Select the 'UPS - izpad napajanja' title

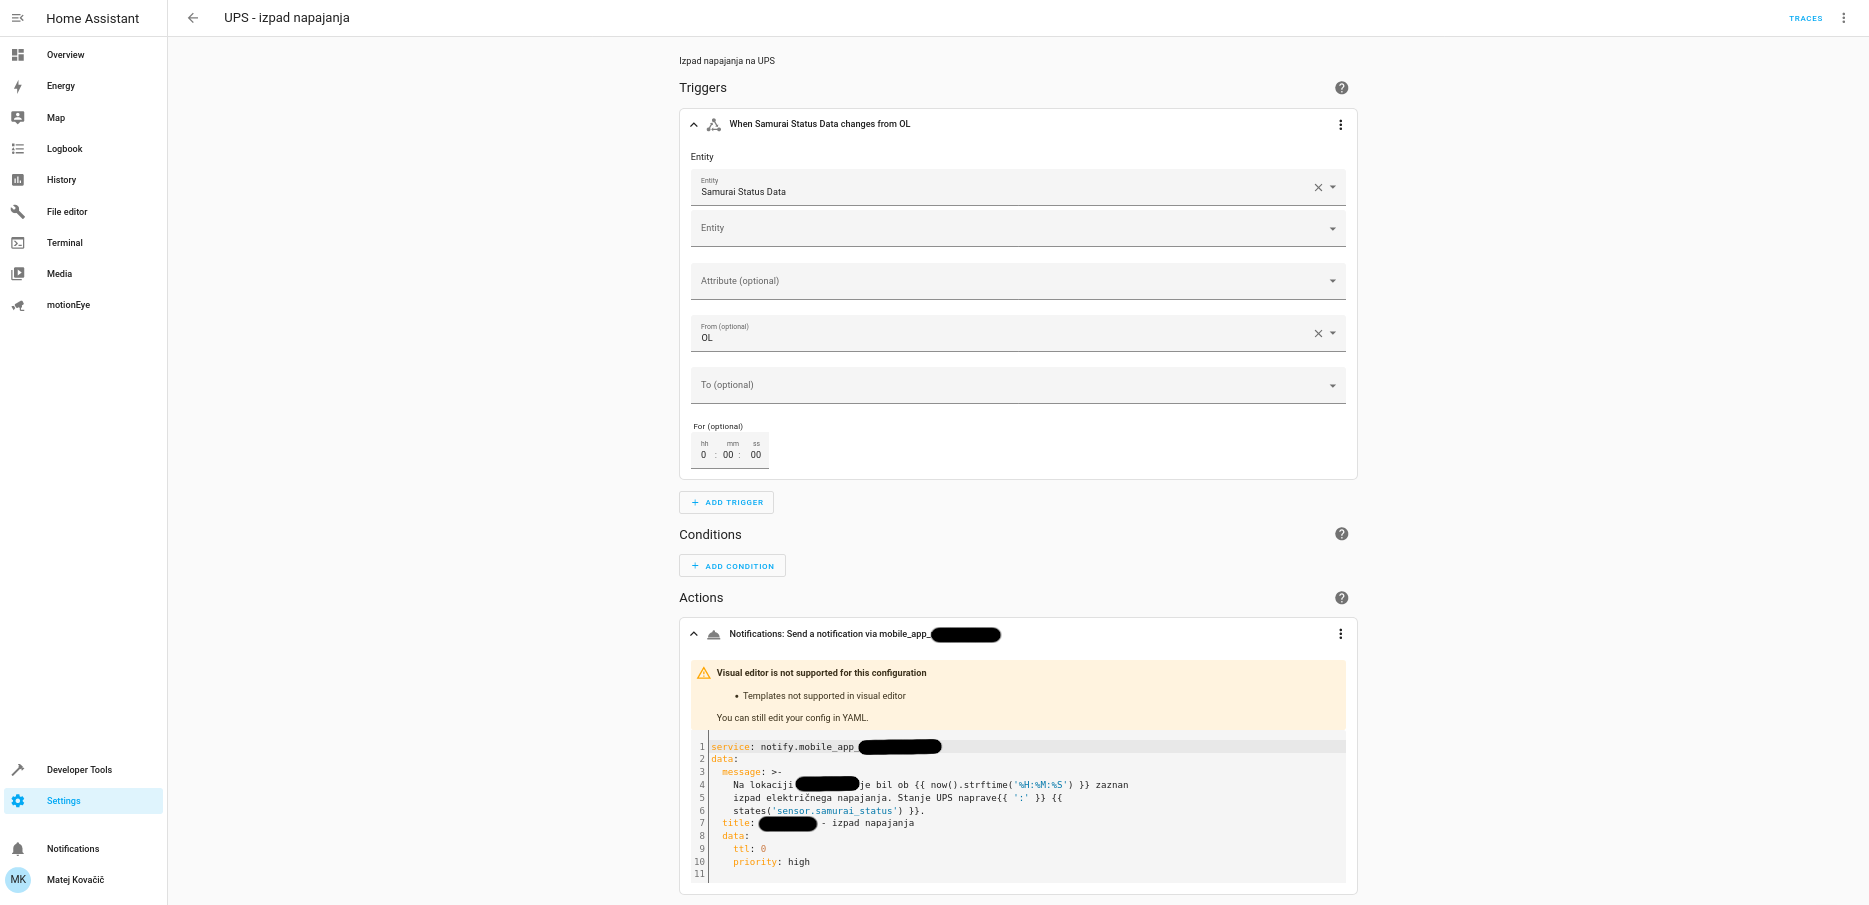(x=287, y=18)
